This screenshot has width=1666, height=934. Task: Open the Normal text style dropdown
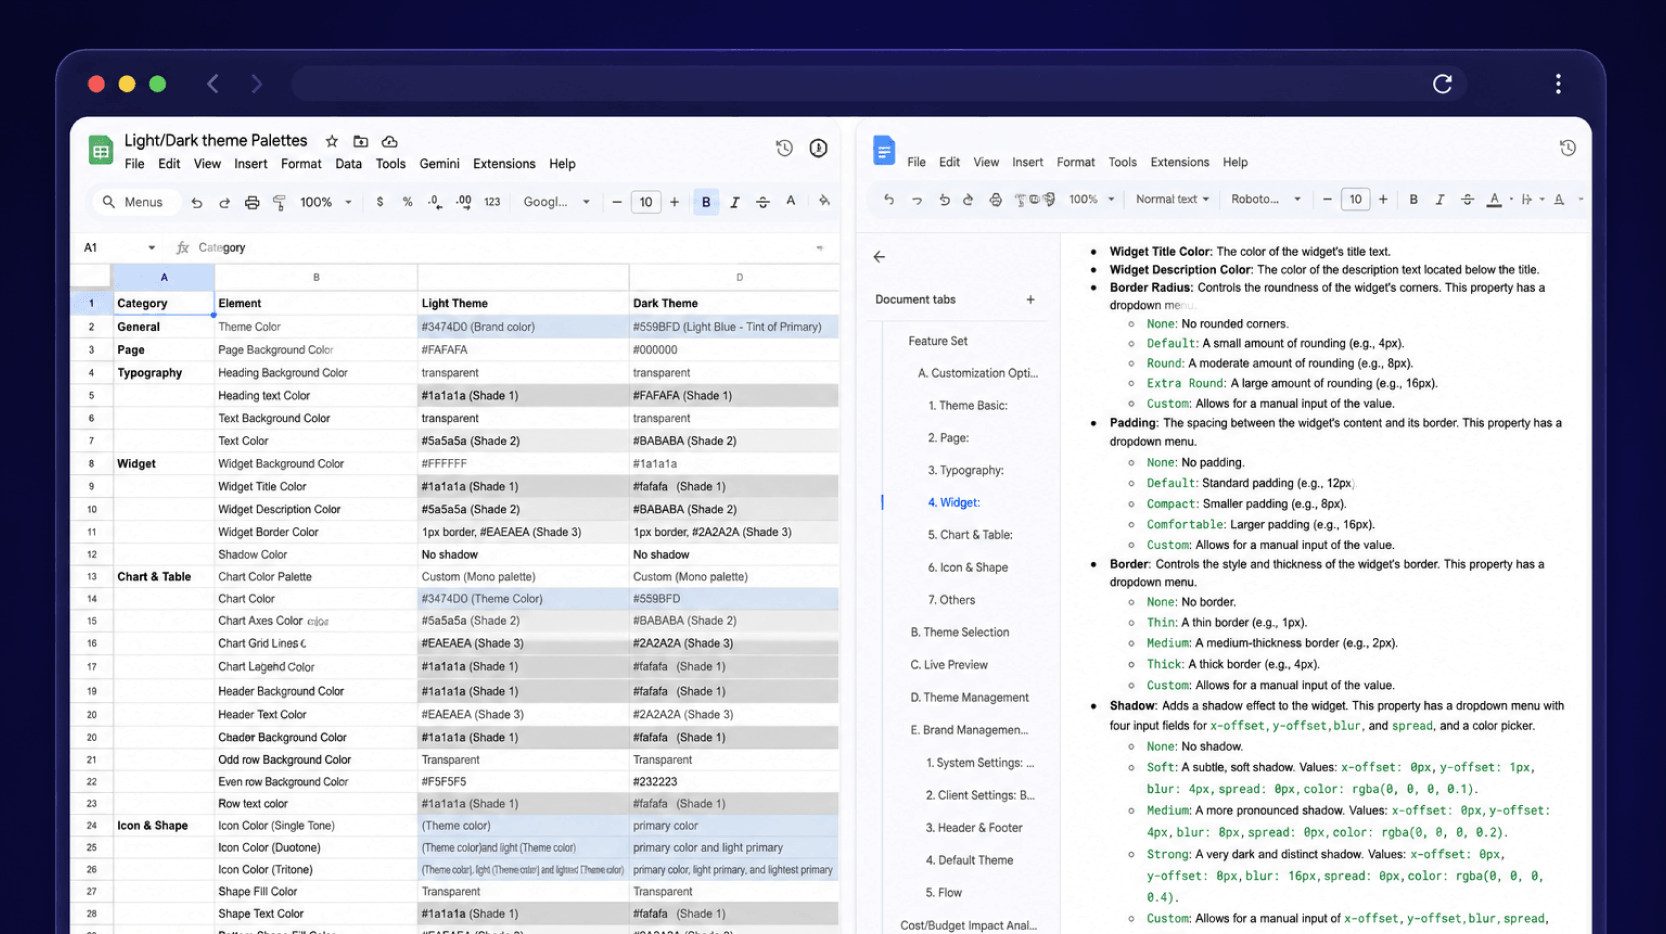[x=1172, y=199]
